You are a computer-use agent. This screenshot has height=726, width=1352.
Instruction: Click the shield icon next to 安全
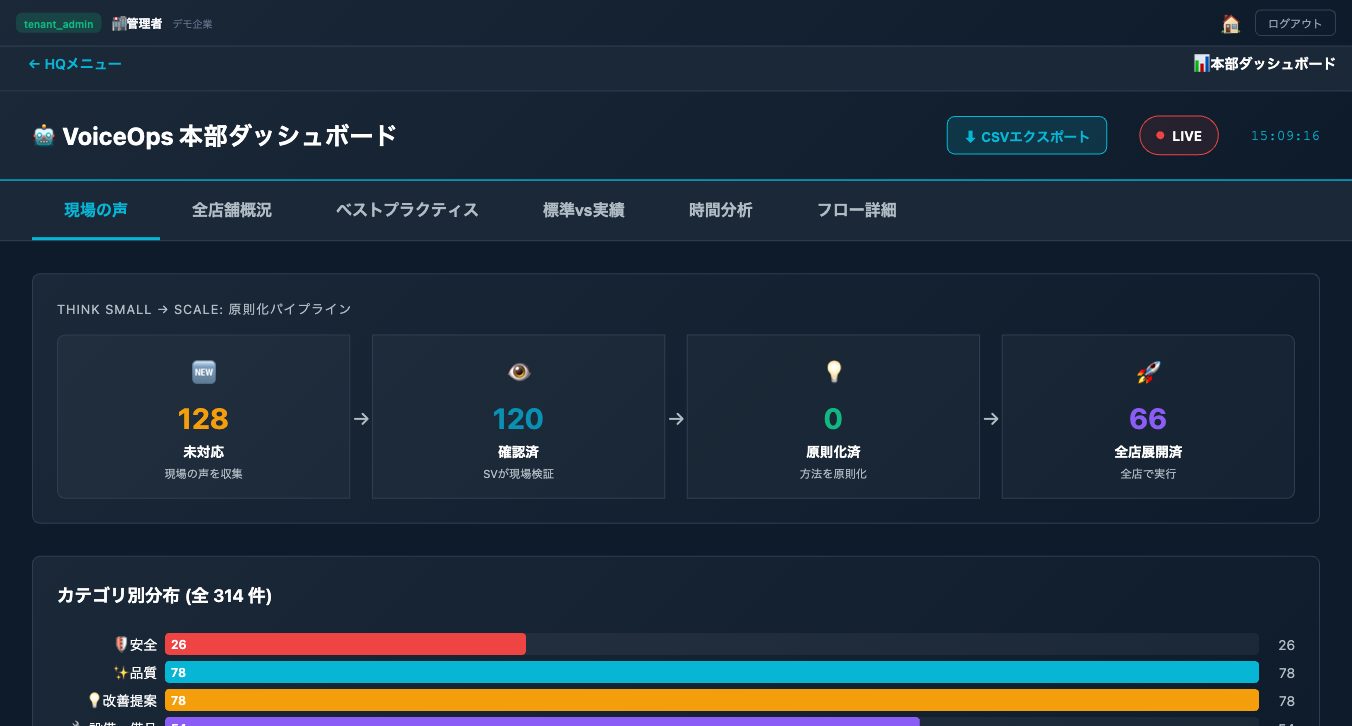[120, 644]
